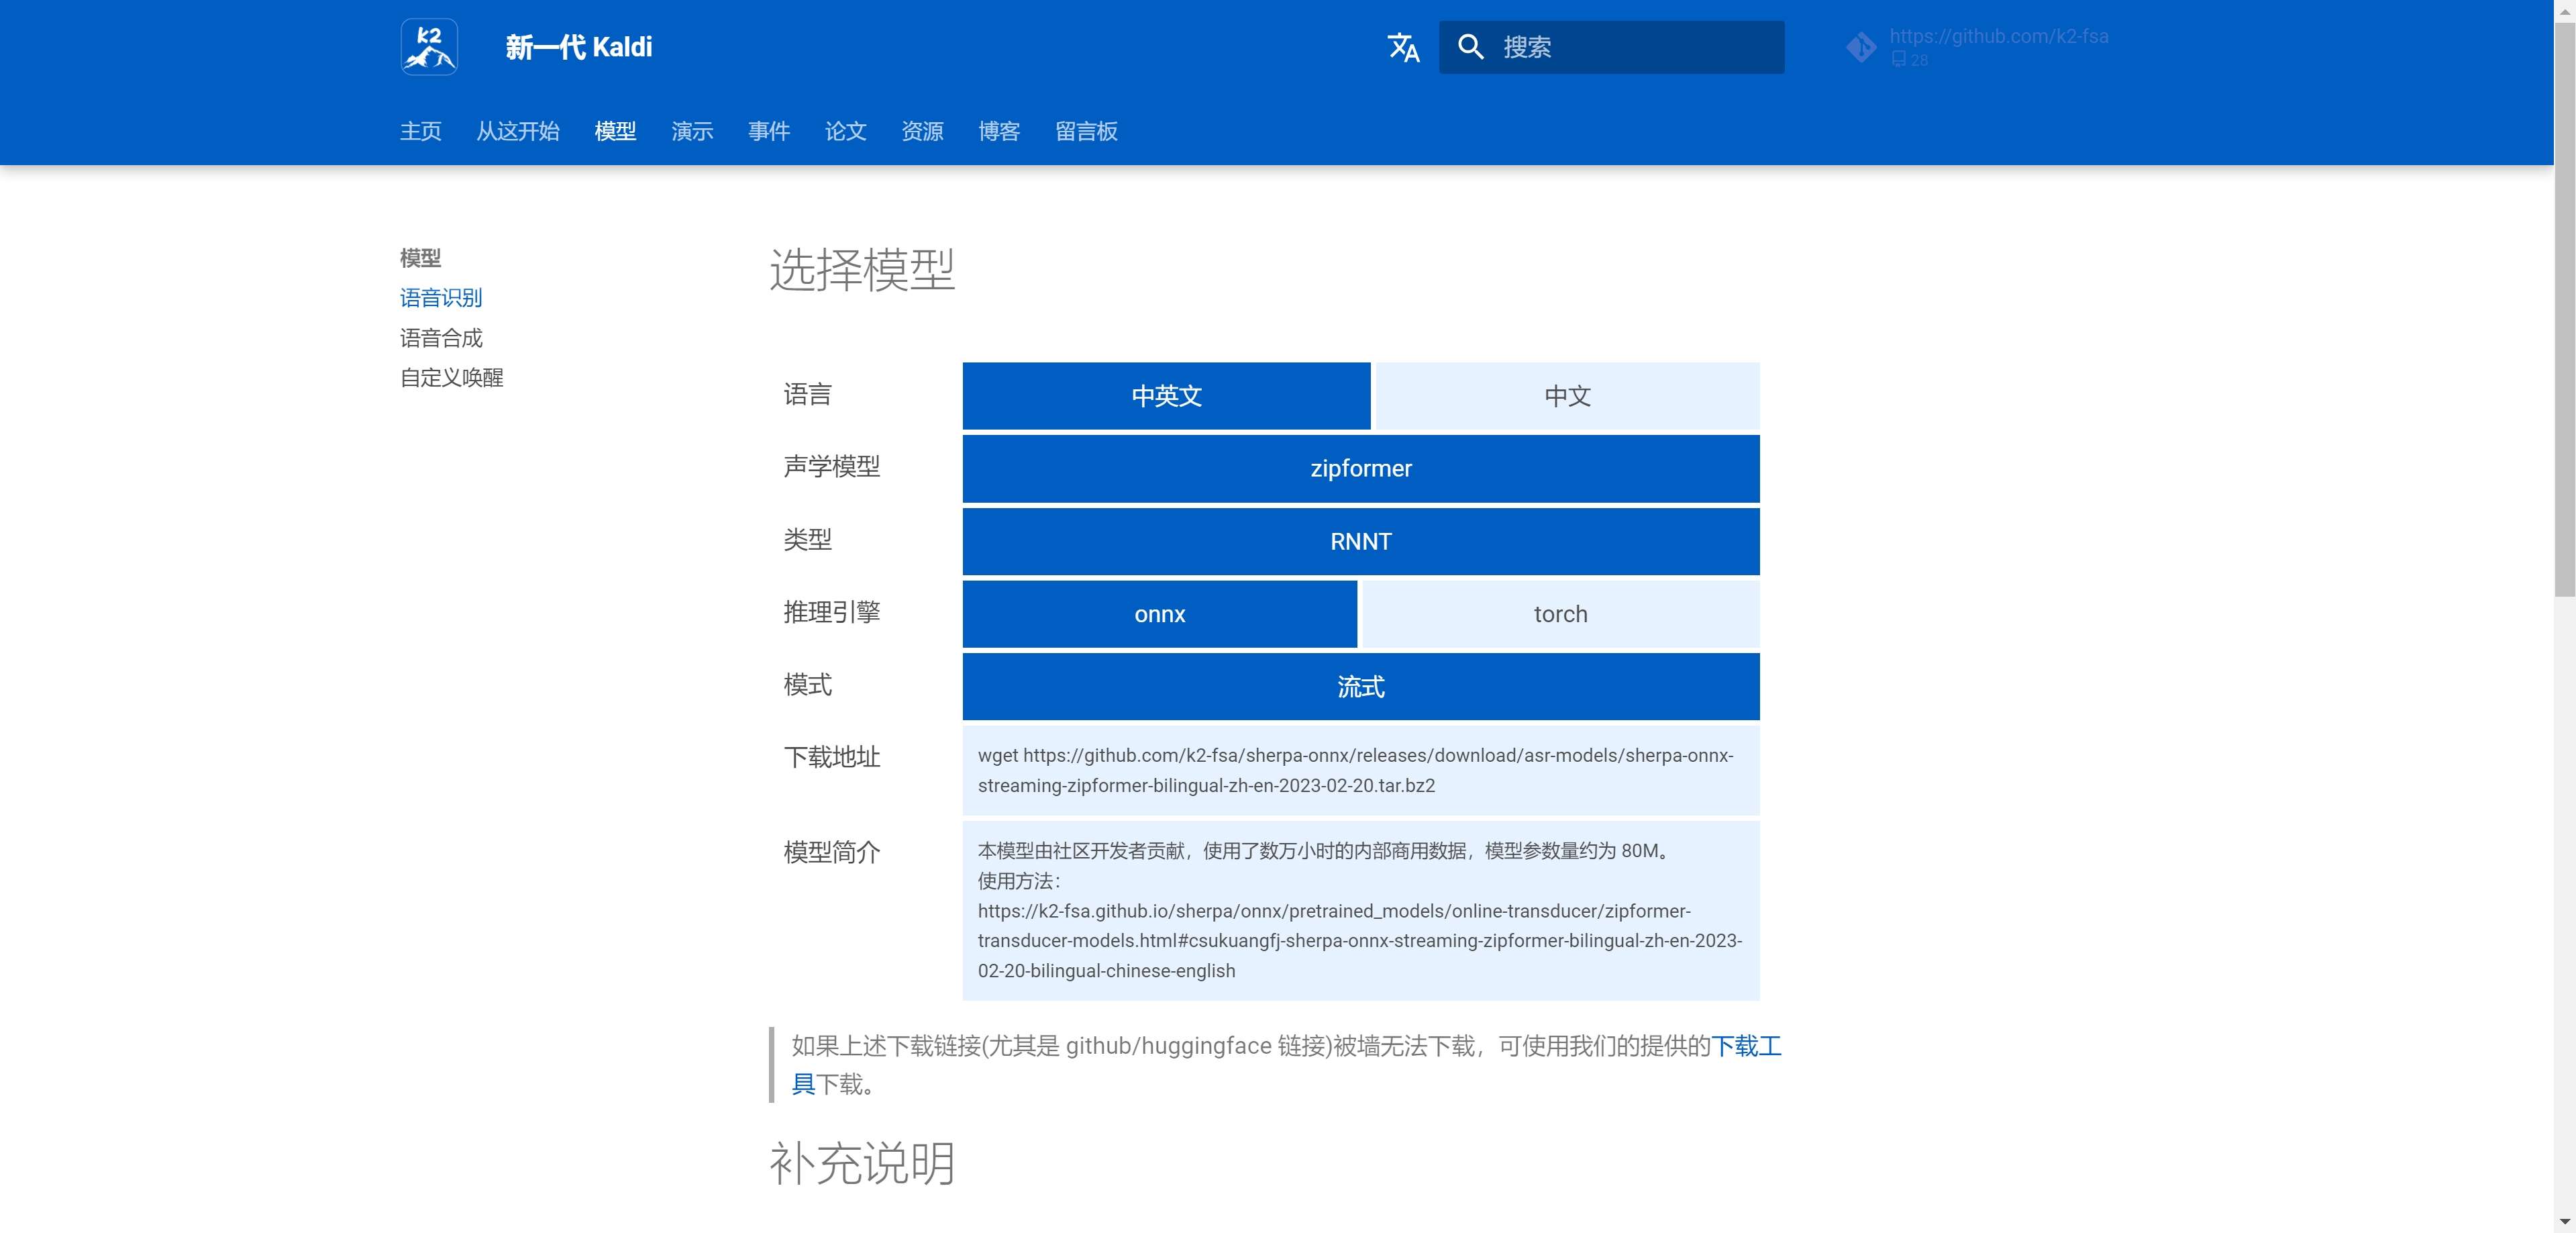This screenshot has width=2576, height=1233.
Task: Open the language translation selector icon
Action: pyautogui.click(x=1403, y=47)
